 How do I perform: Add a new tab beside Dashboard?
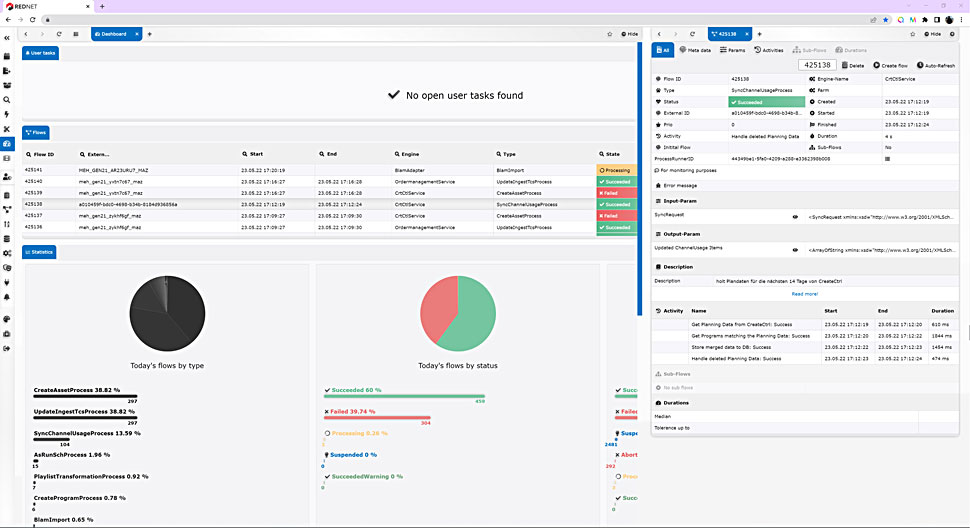coord(150,34)
